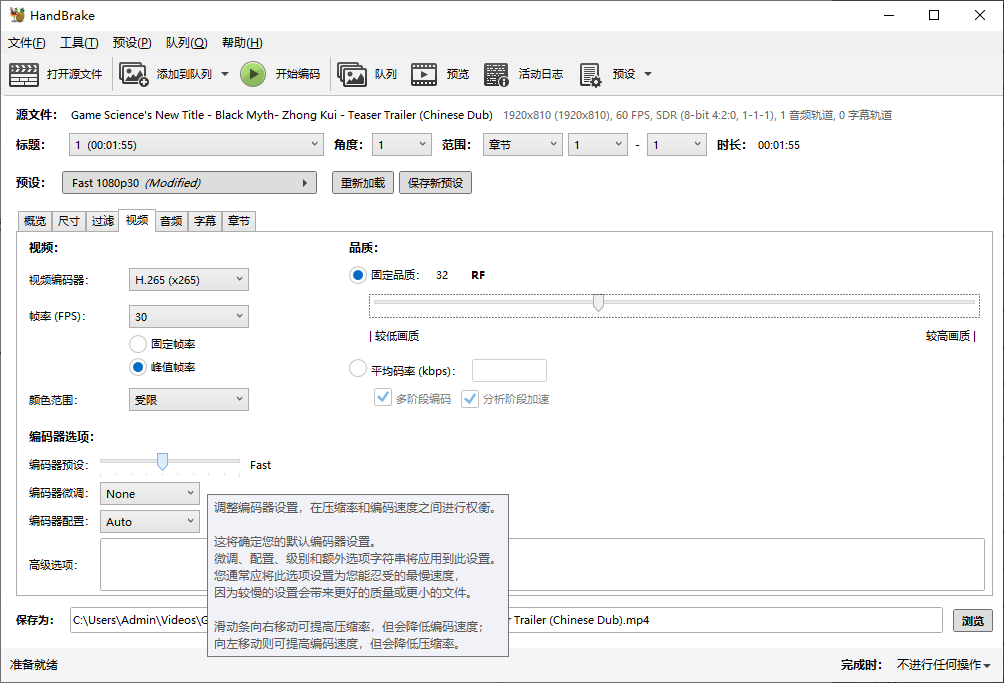Switch to the 音频 tab
1004x683 pixels.
(x=171, y=221)
